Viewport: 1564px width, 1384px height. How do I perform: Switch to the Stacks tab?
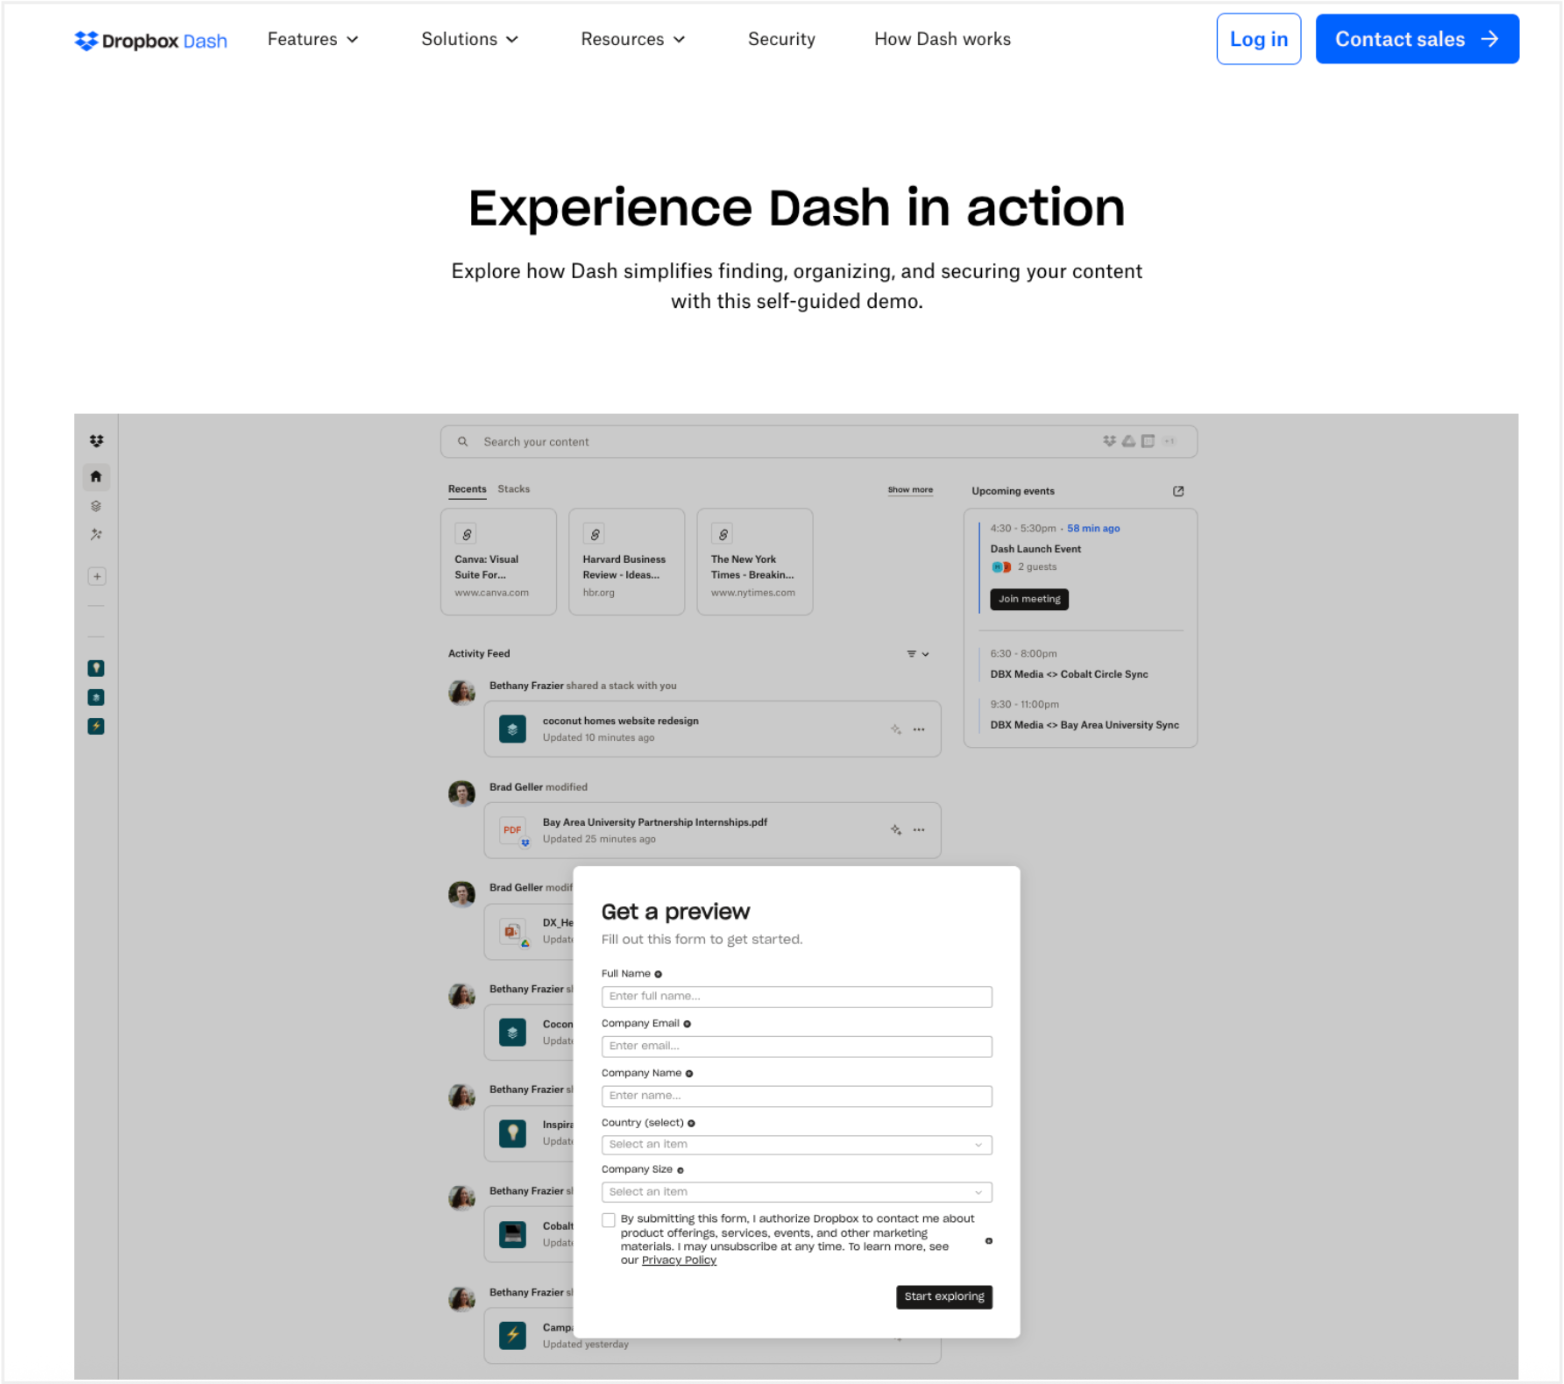[514, 489]
